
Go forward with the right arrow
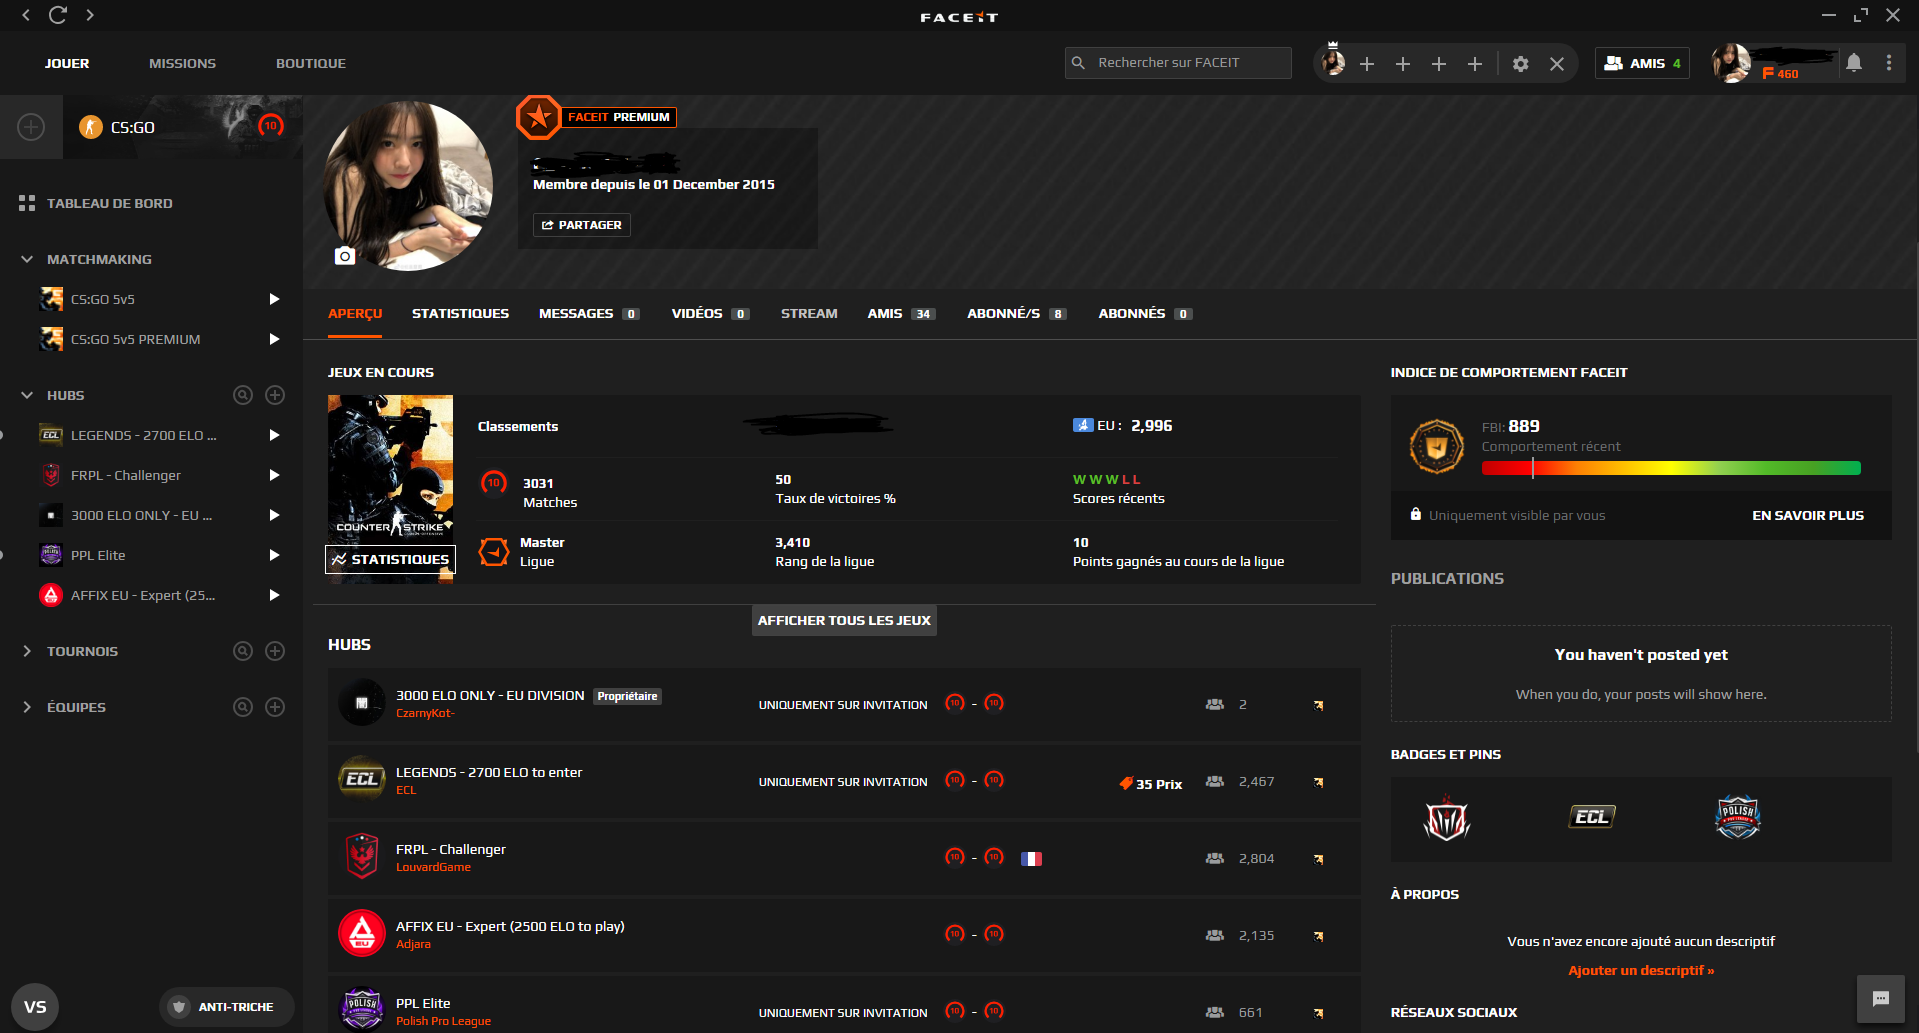click(90, 15)
